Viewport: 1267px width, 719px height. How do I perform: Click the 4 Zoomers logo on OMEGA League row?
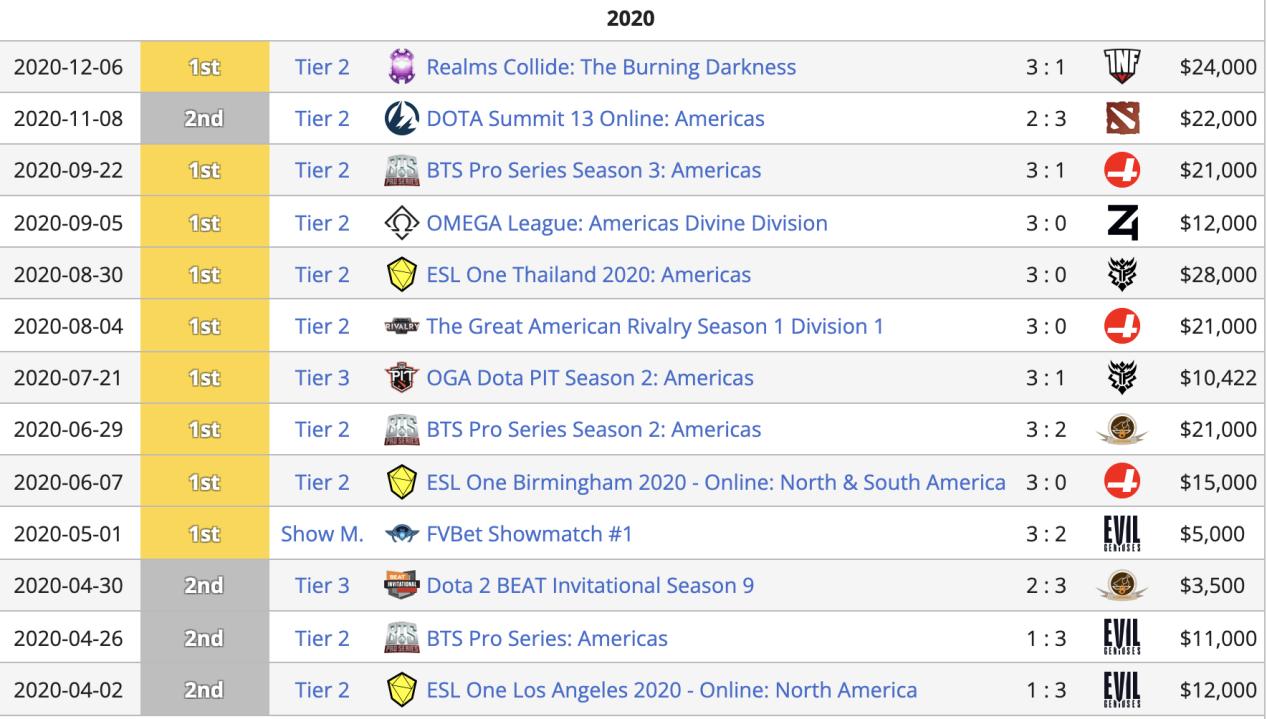1121,223
